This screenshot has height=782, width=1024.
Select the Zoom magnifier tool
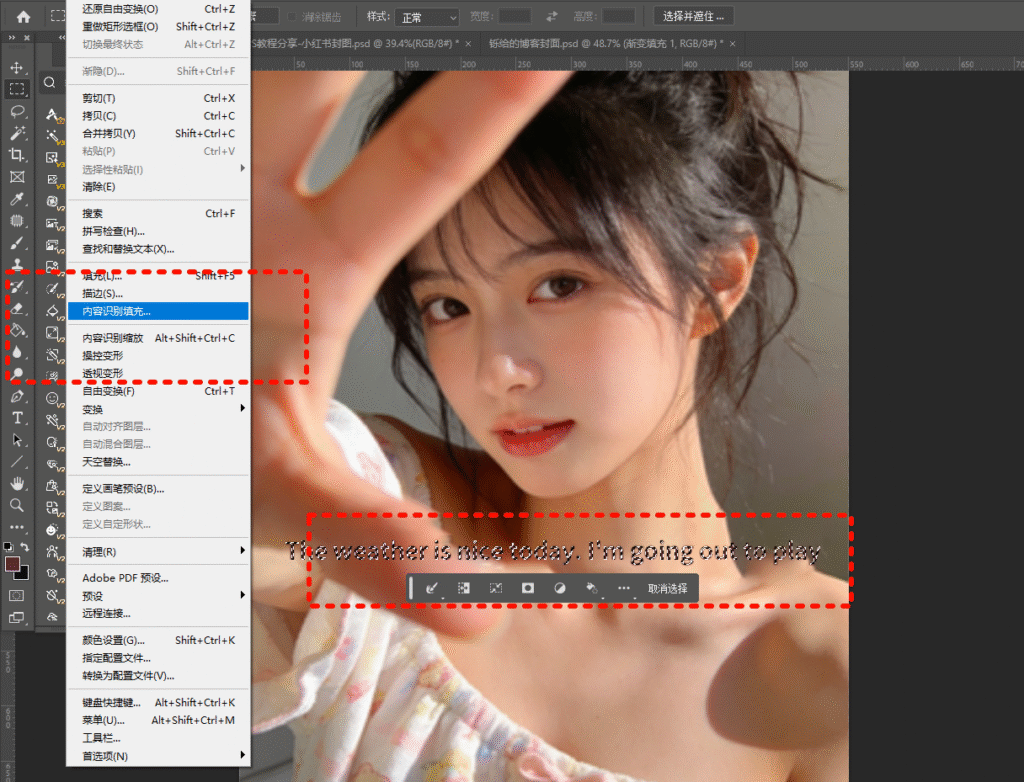pos(17,505)
